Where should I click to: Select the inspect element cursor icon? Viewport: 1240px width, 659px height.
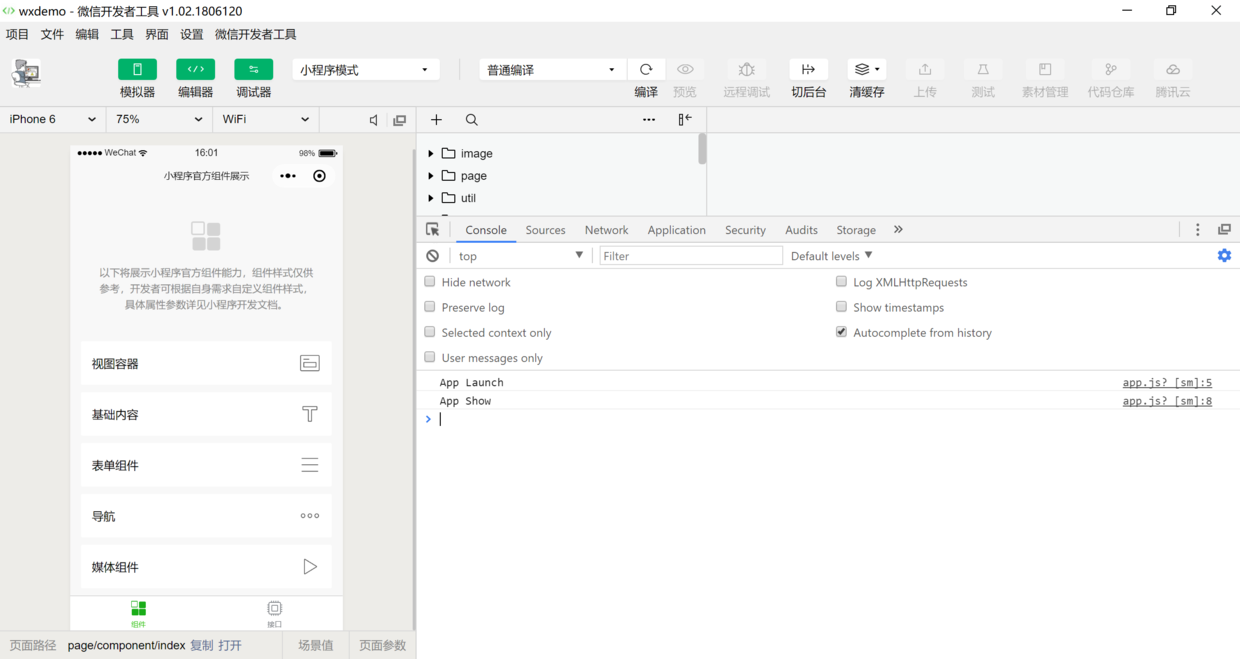click(433, 229)
